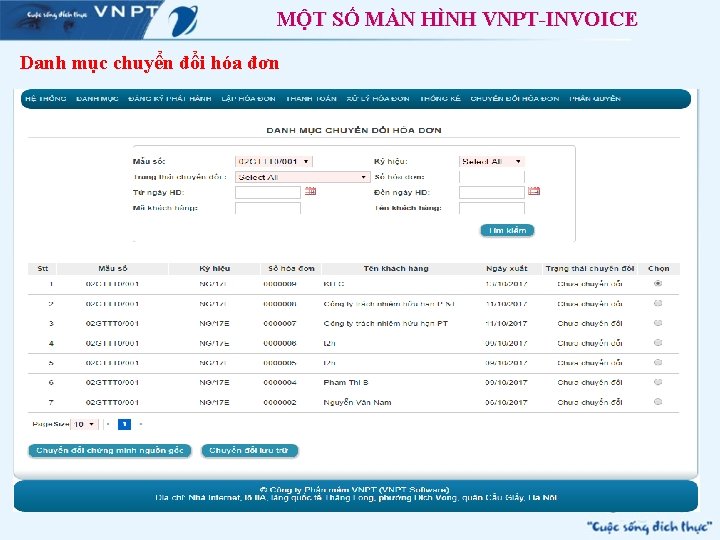Choose radio button for Pham Thi B row
Viewport: 720px width, 540px height.
pos(658,382)
